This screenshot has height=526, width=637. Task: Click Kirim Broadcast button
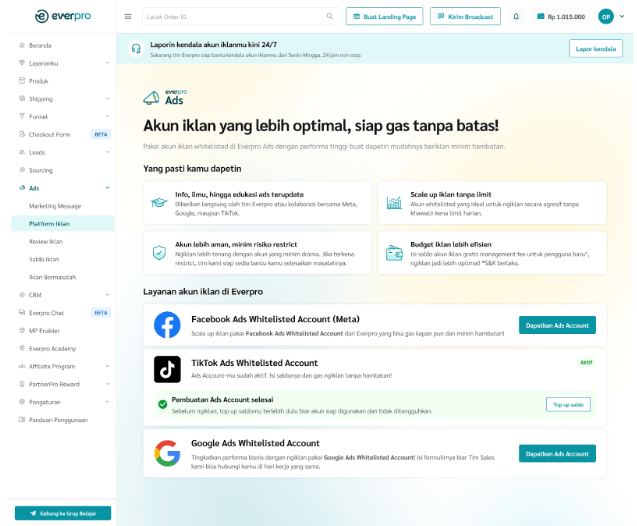[465, 17]
